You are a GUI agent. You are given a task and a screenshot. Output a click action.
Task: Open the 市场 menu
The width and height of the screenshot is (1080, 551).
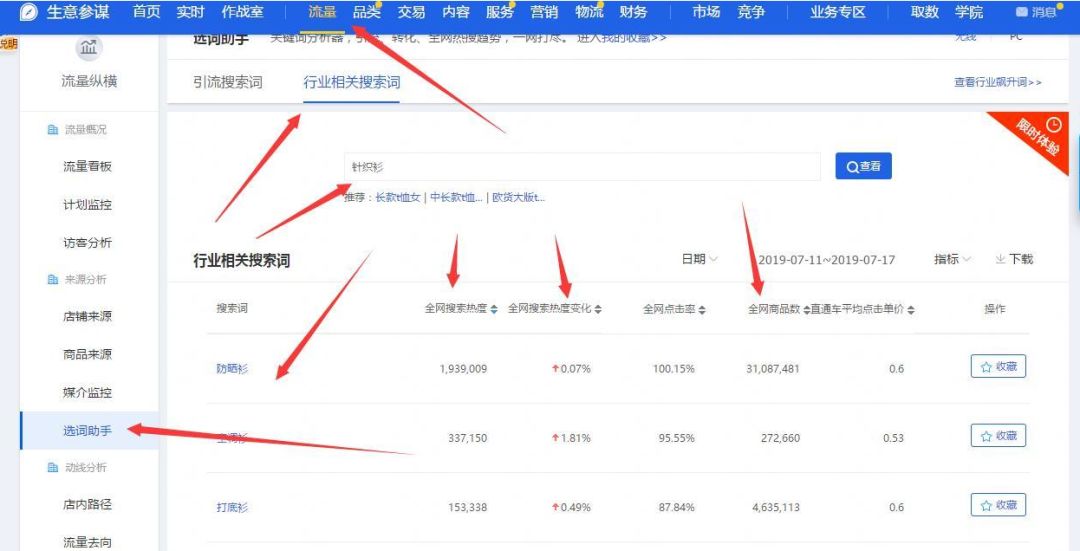pyautogui.click(x=706, y=12)
